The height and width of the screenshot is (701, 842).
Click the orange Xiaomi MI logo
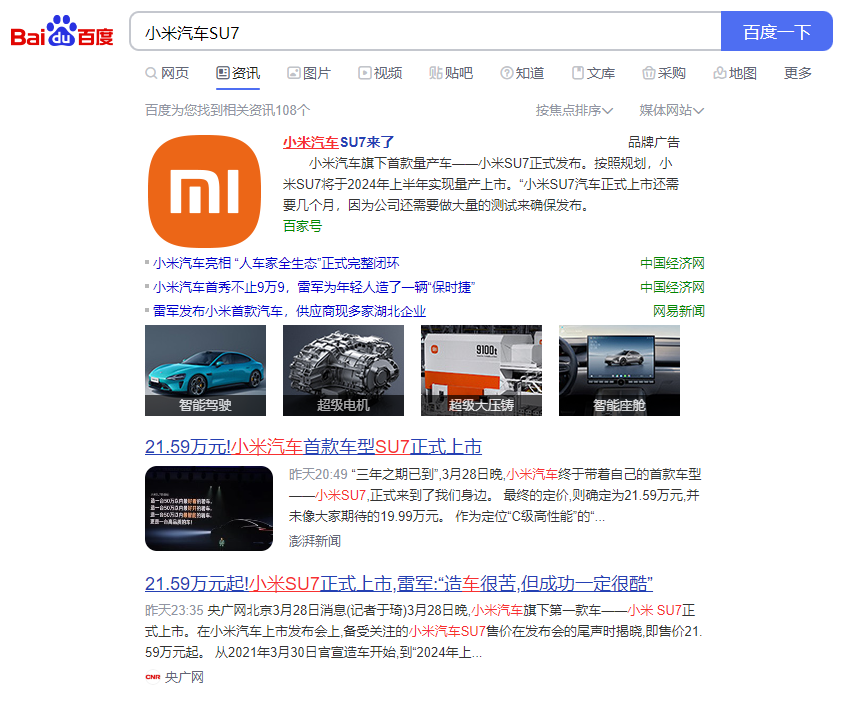click(x=205, y=191)
